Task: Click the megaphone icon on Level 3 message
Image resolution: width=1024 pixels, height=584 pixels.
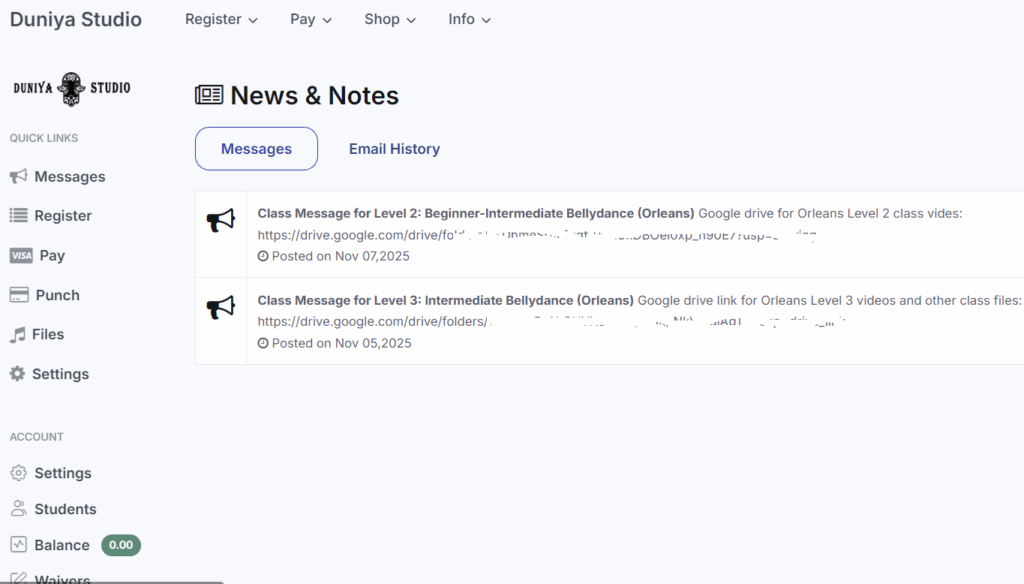Action: (220, 308)
